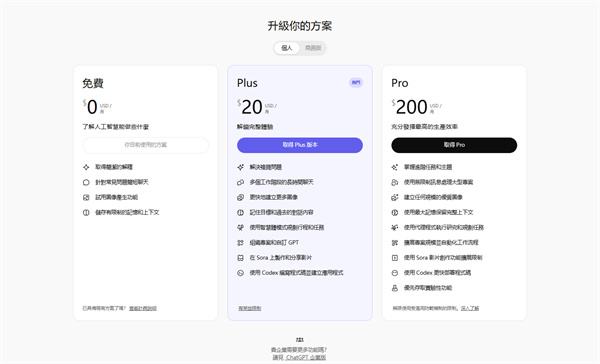Viewport: 600px width, 364px height.
Task: Click the 升級你的方案 page heading
Action: [300, 26]
